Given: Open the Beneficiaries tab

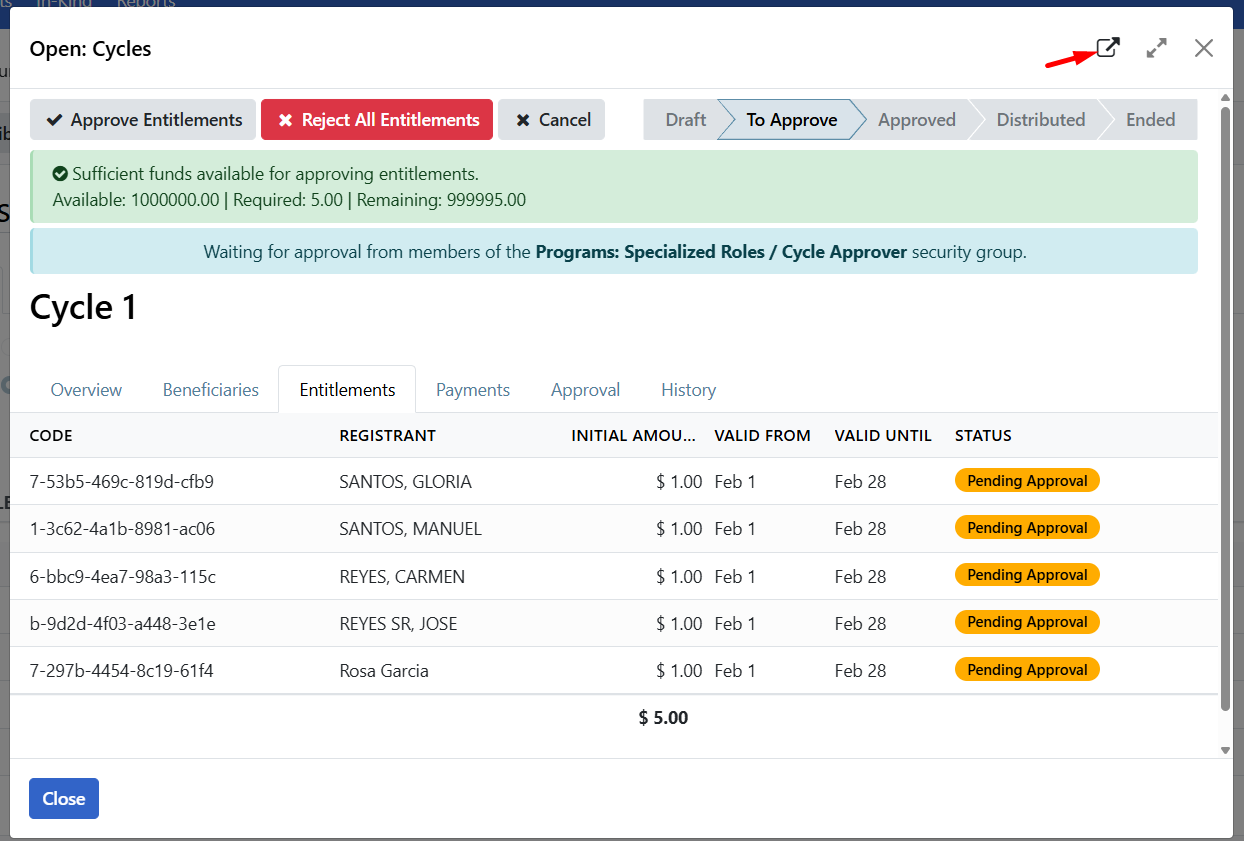Looking at the screenshot, I should pos(210,390).
